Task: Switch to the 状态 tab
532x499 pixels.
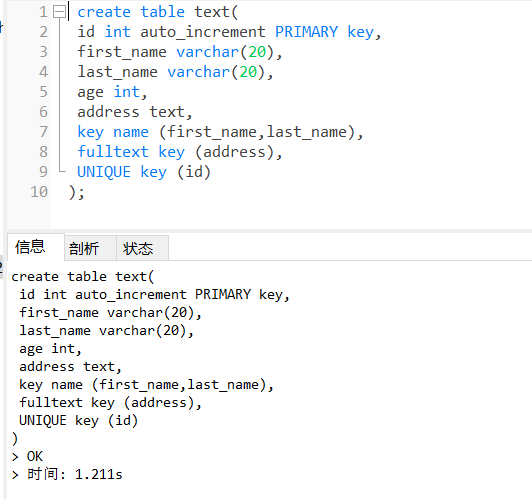Action: tap(142, 248)
